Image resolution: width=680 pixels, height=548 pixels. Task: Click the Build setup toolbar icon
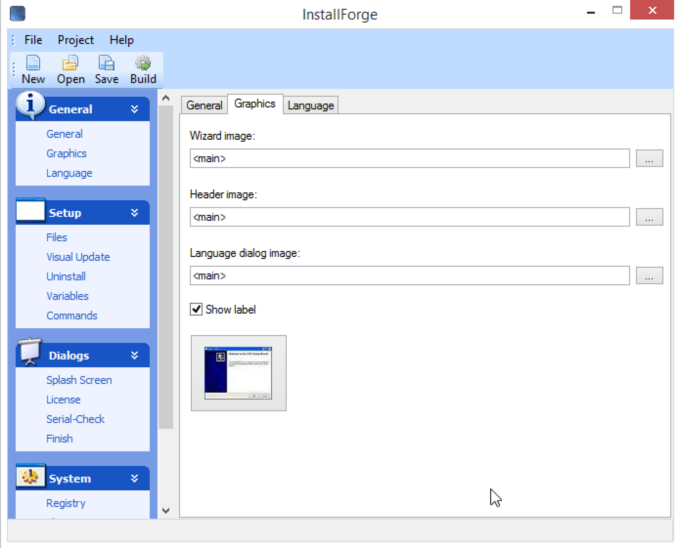pos(143,69)
